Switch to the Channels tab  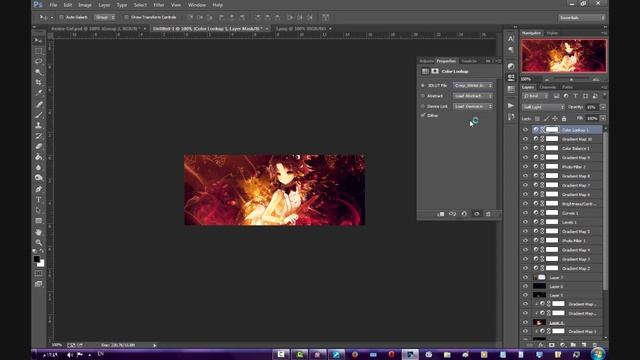click(x=548, y=87)
